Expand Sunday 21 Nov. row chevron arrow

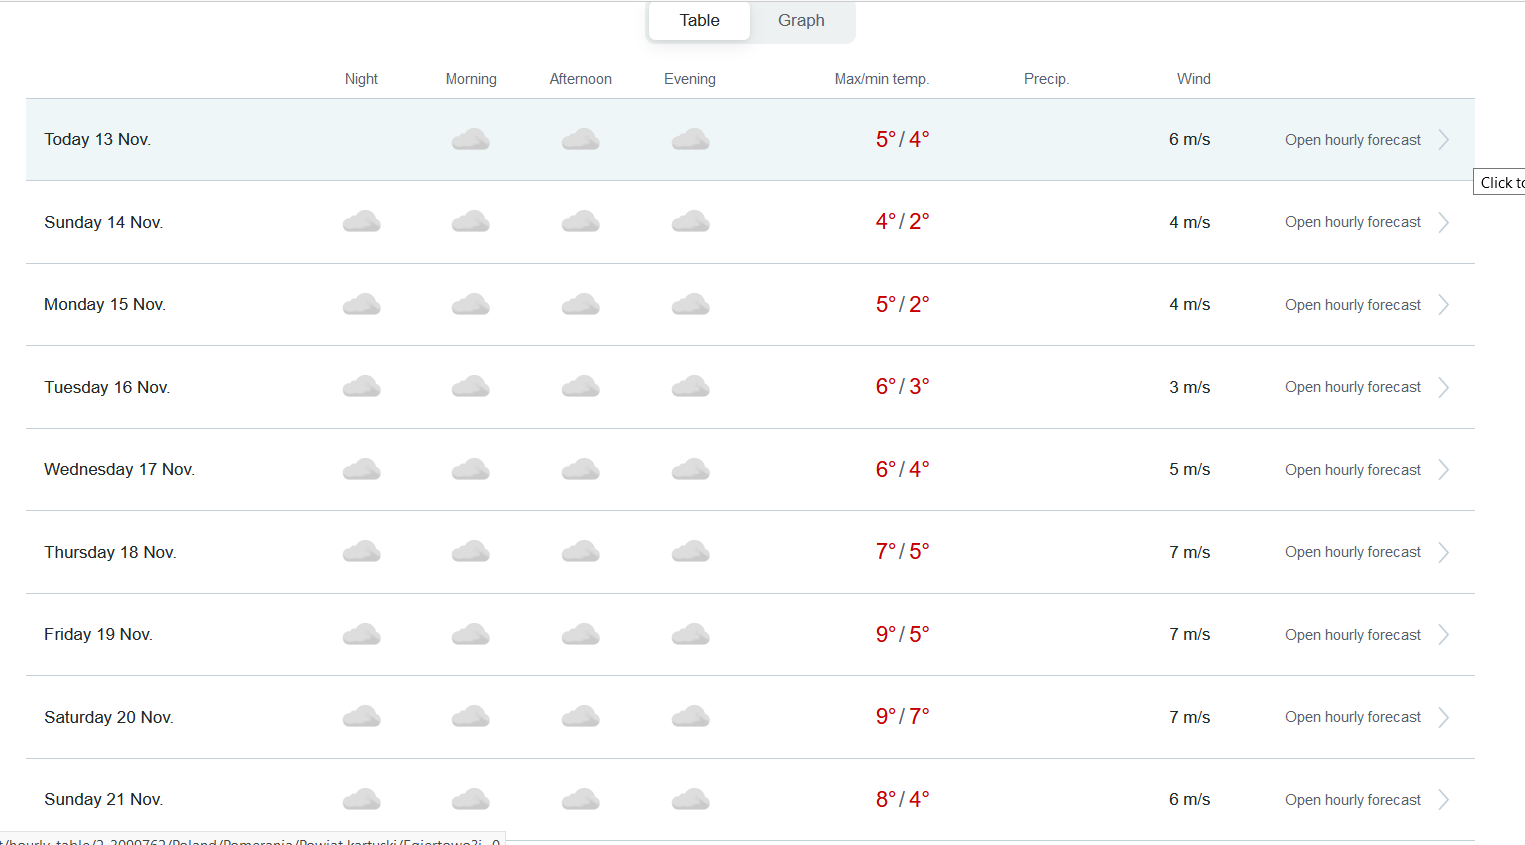click(1444, 800)
